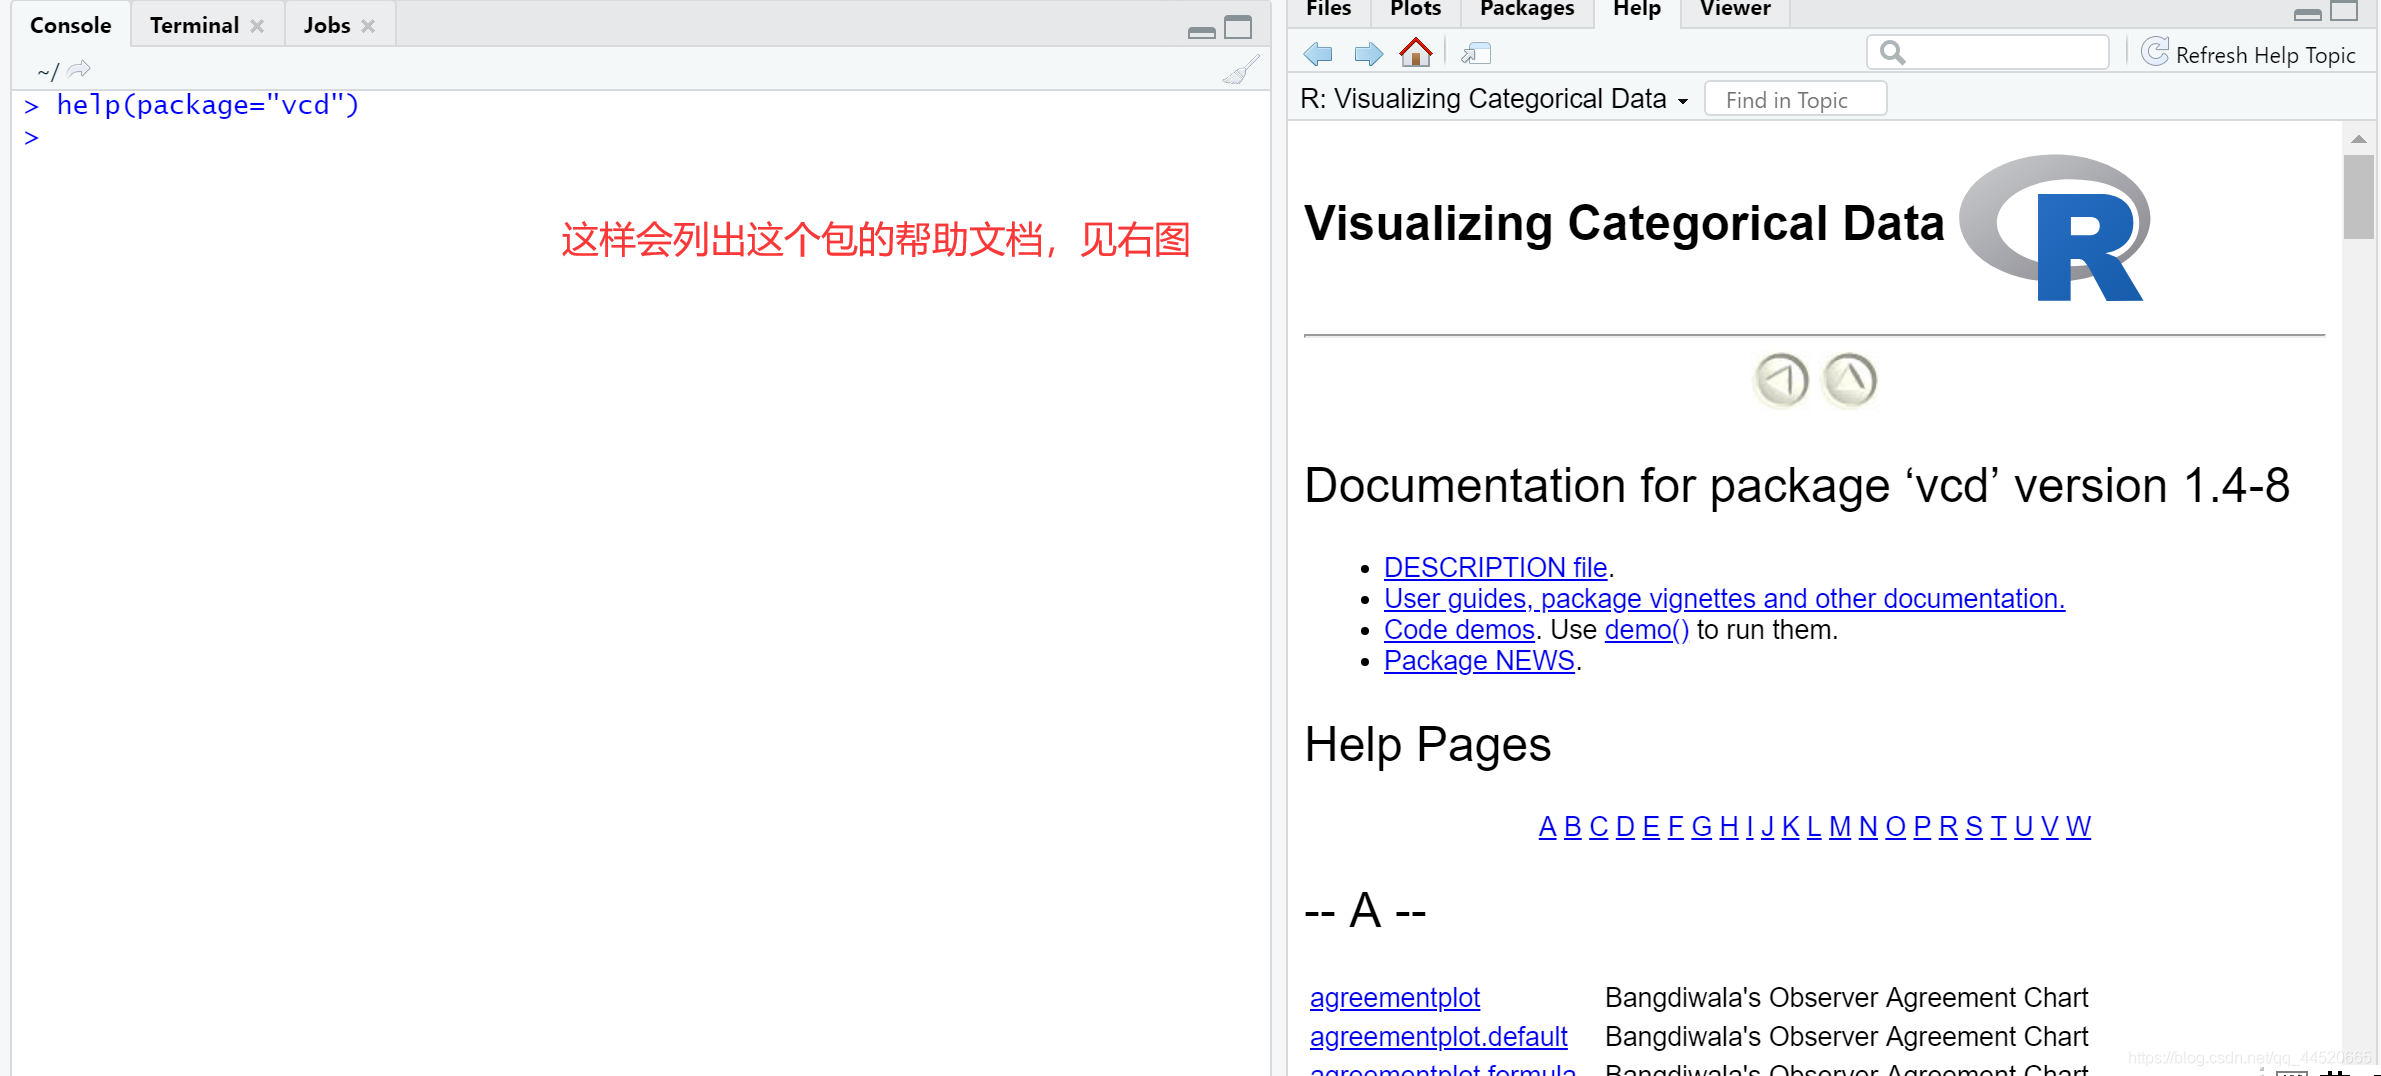Jump to letter B index
The width and height of the screenshot is (2381, 1076).
click(1572, 827)
